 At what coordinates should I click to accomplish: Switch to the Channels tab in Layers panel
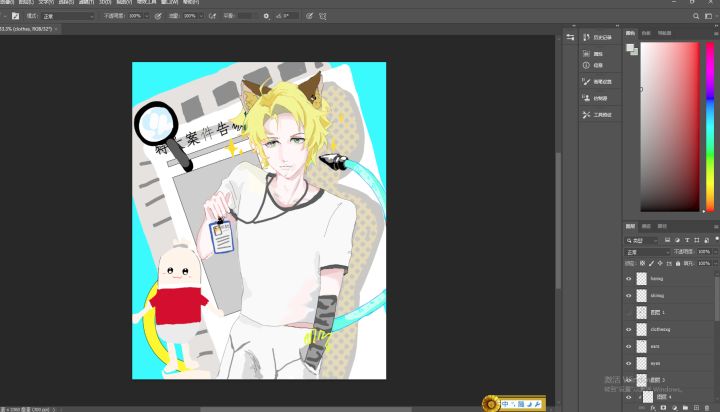tap(646, 226)
